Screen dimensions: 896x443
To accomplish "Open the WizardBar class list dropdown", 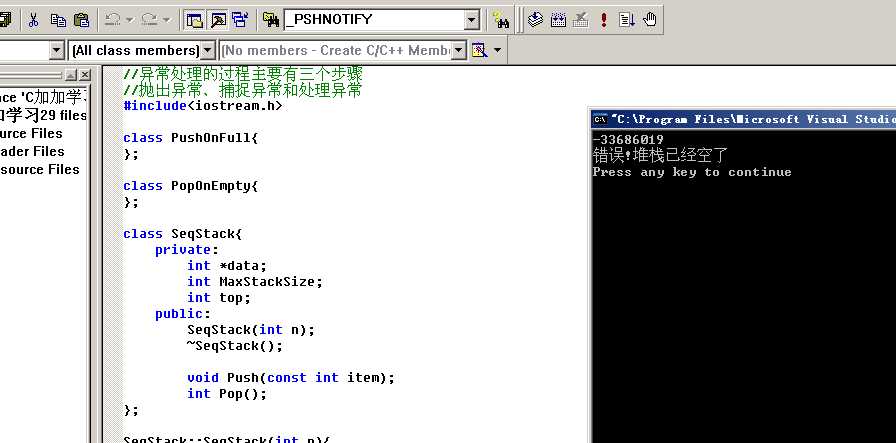I will click(56, 50).
